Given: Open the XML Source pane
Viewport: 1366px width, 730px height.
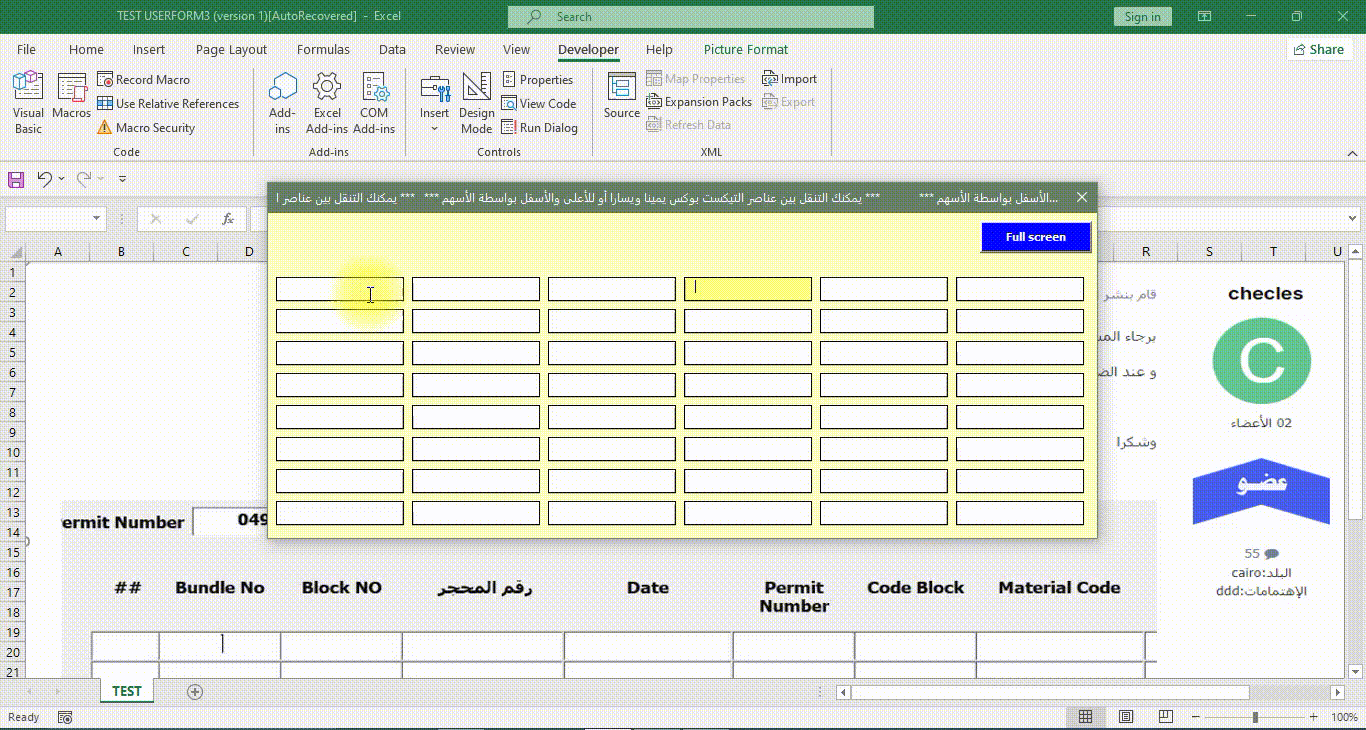Looking at the screenshot, I should click(x=622, y=96).
